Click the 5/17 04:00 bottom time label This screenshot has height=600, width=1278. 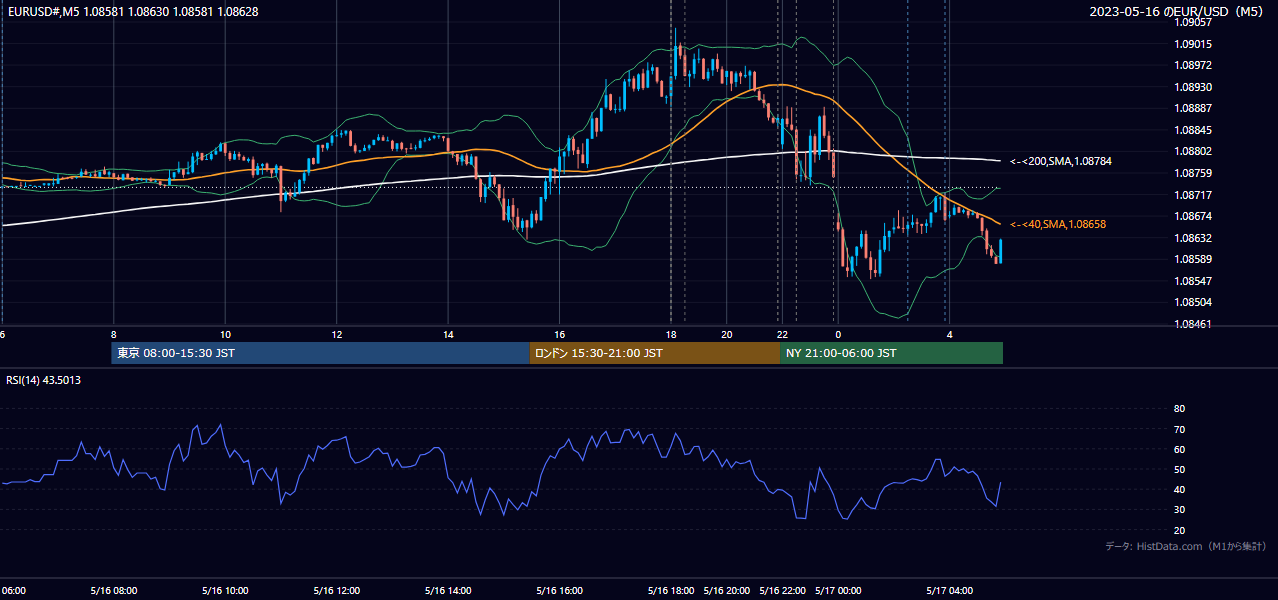coord(950,590)
